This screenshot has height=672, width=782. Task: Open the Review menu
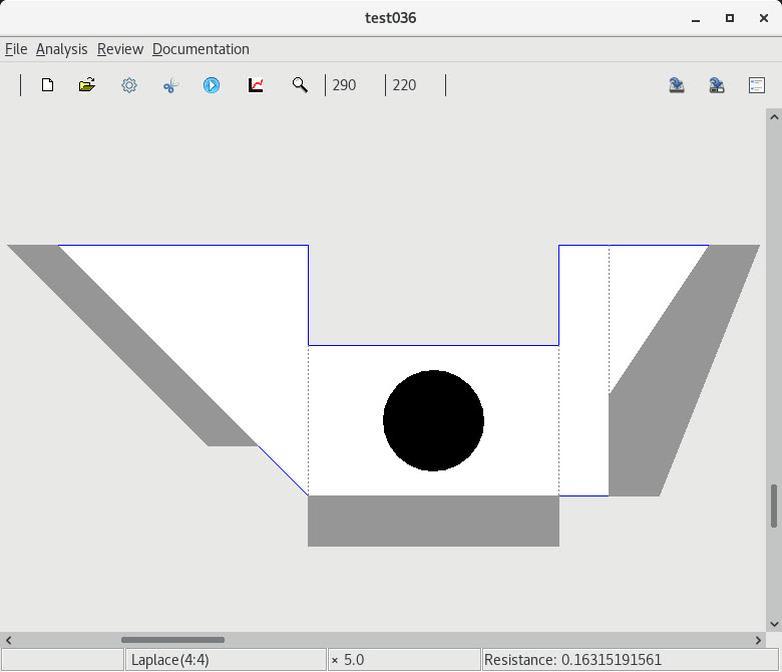(120, 49)
